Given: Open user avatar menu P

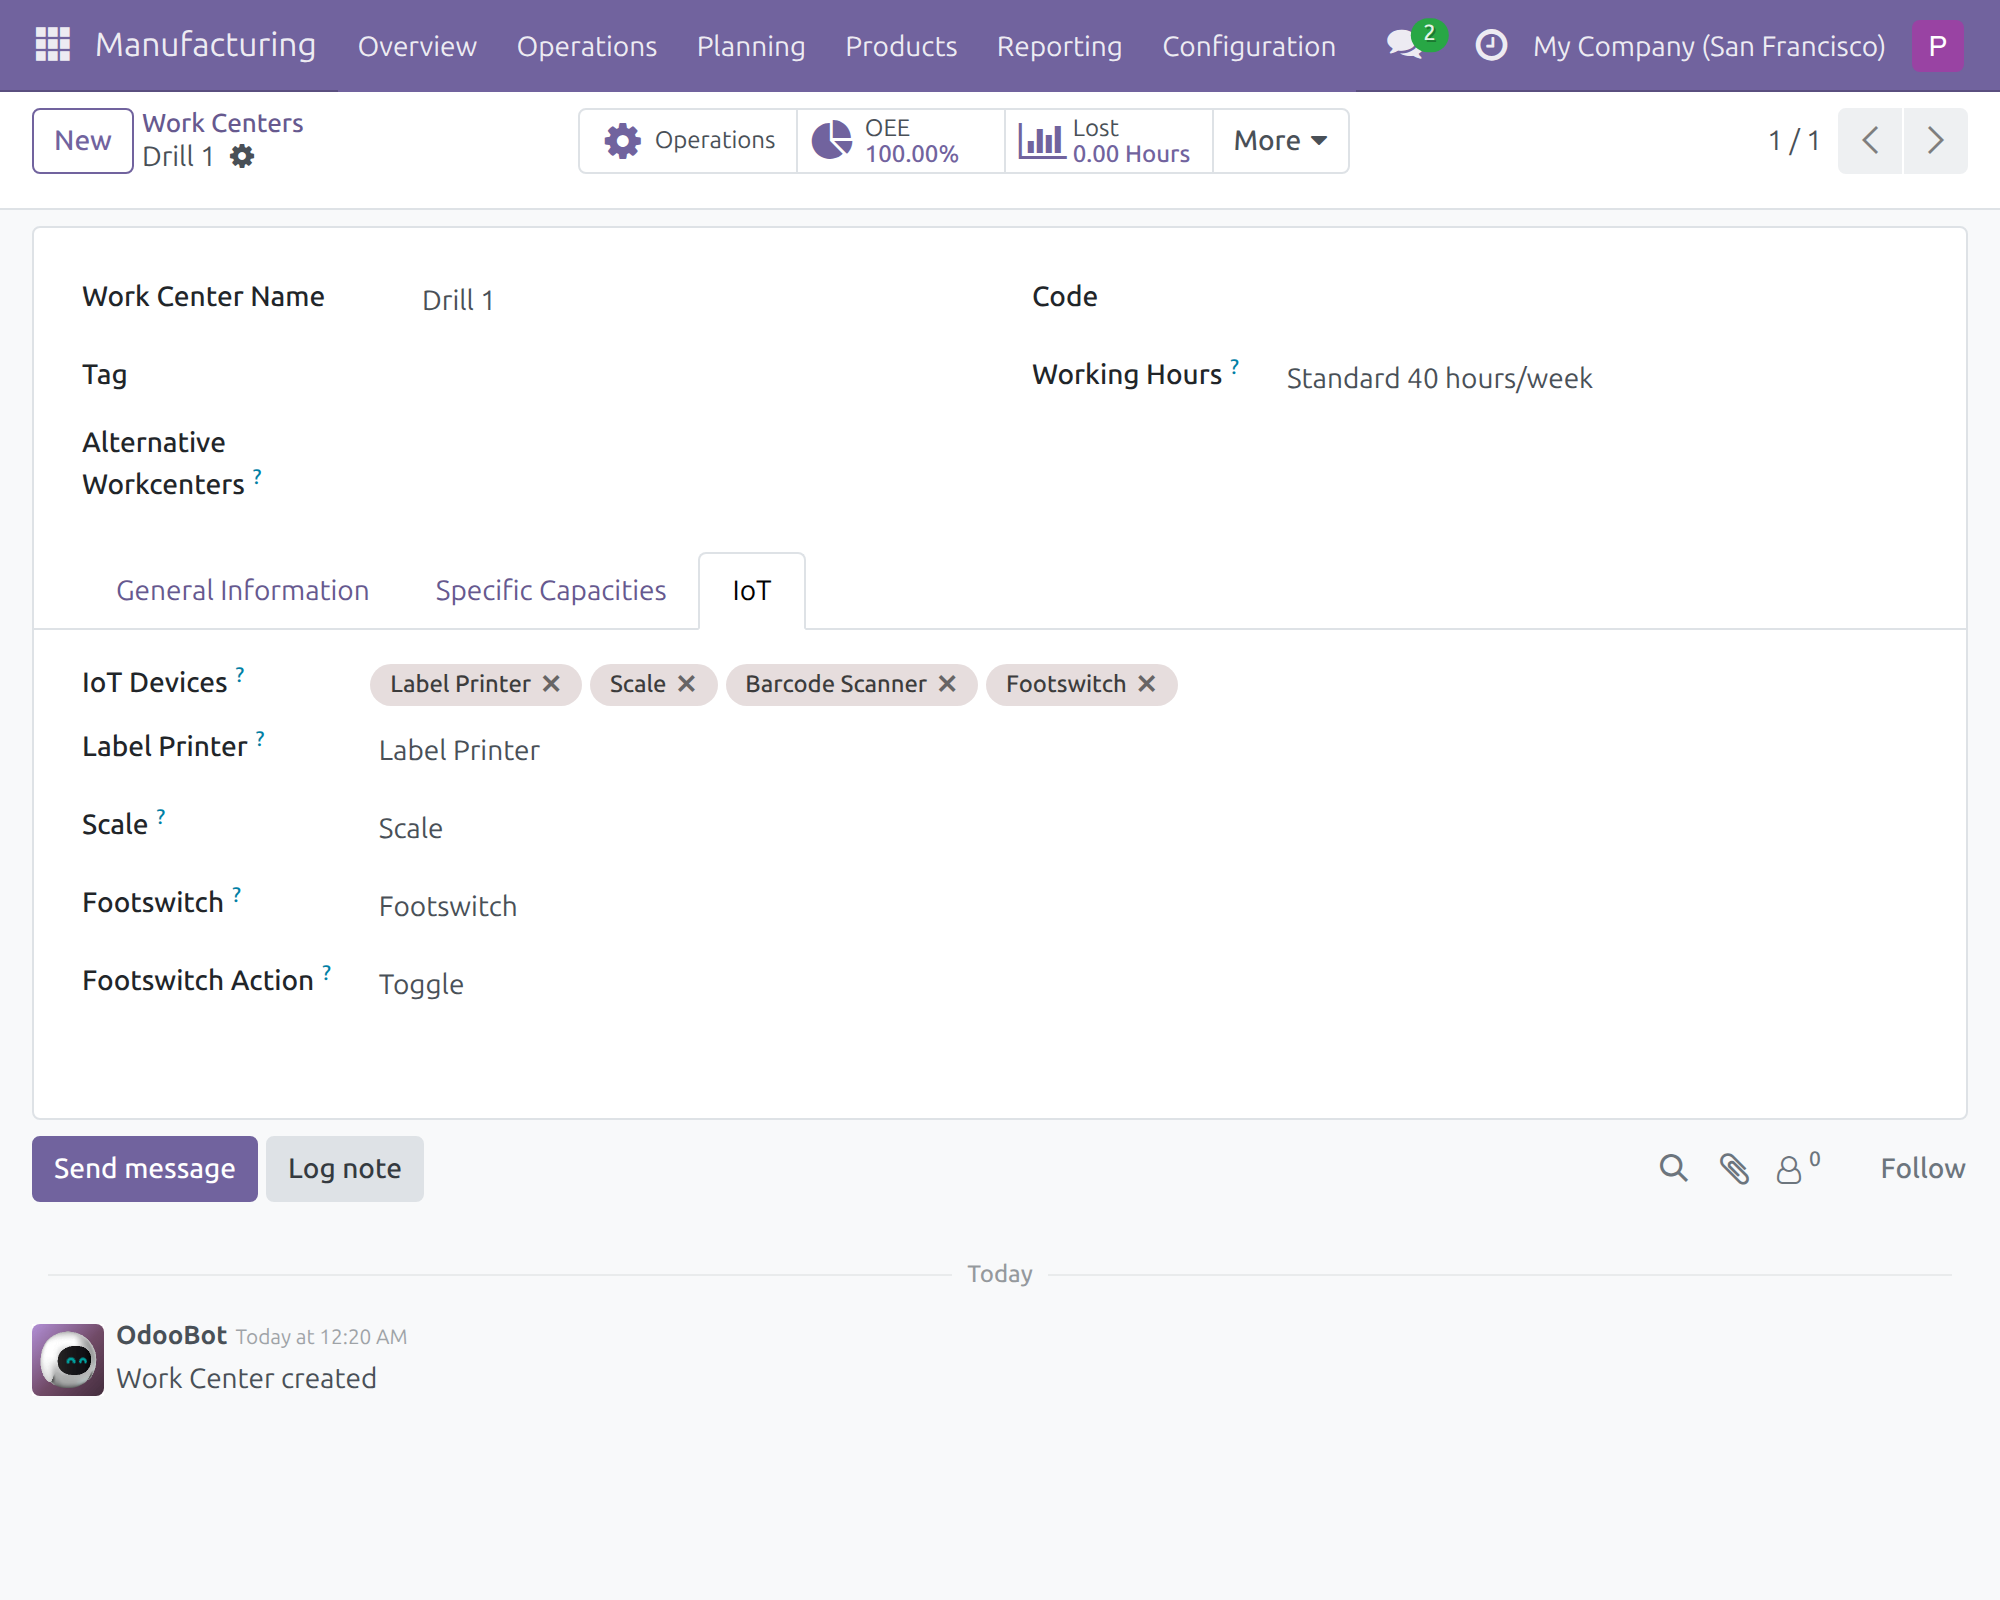Looking at the screenshot, I should click(x=1937, y=46).
